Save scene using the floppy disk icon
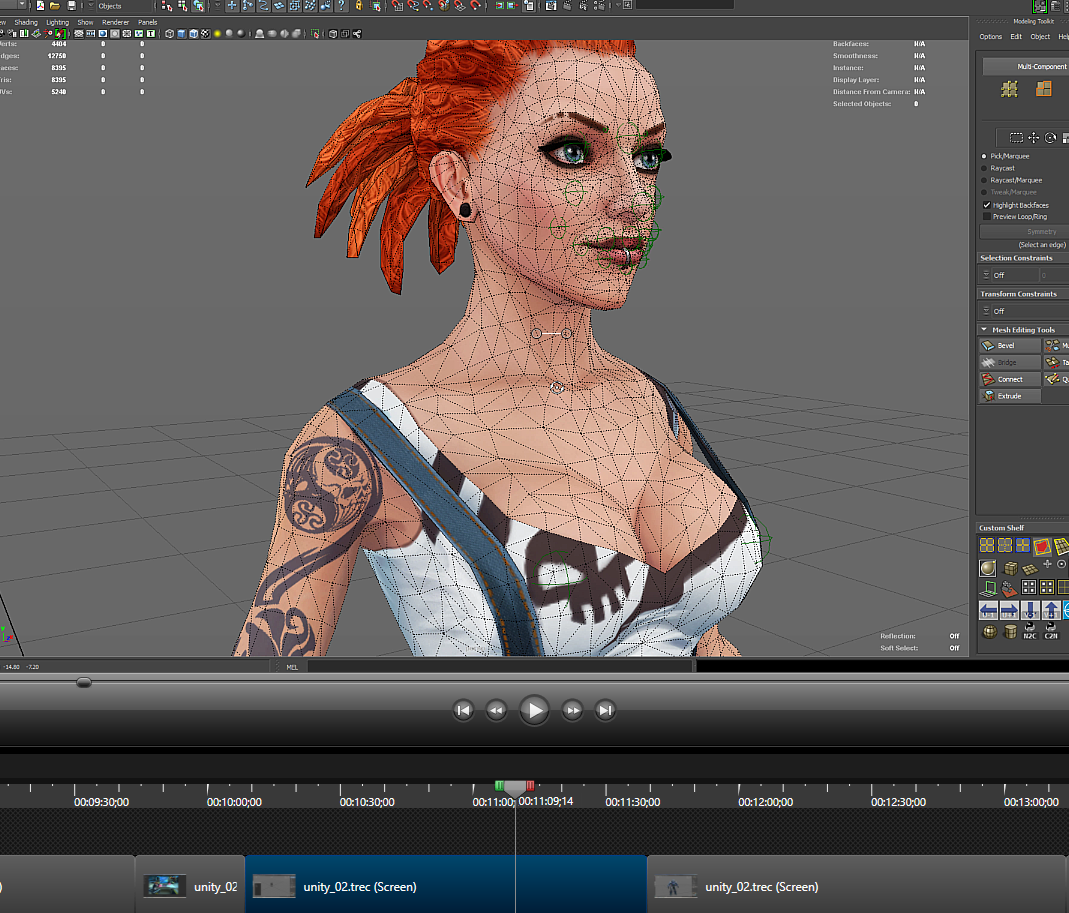This screenshot has height=913, width=1069. pyautogui.click(x=72, y=5)
